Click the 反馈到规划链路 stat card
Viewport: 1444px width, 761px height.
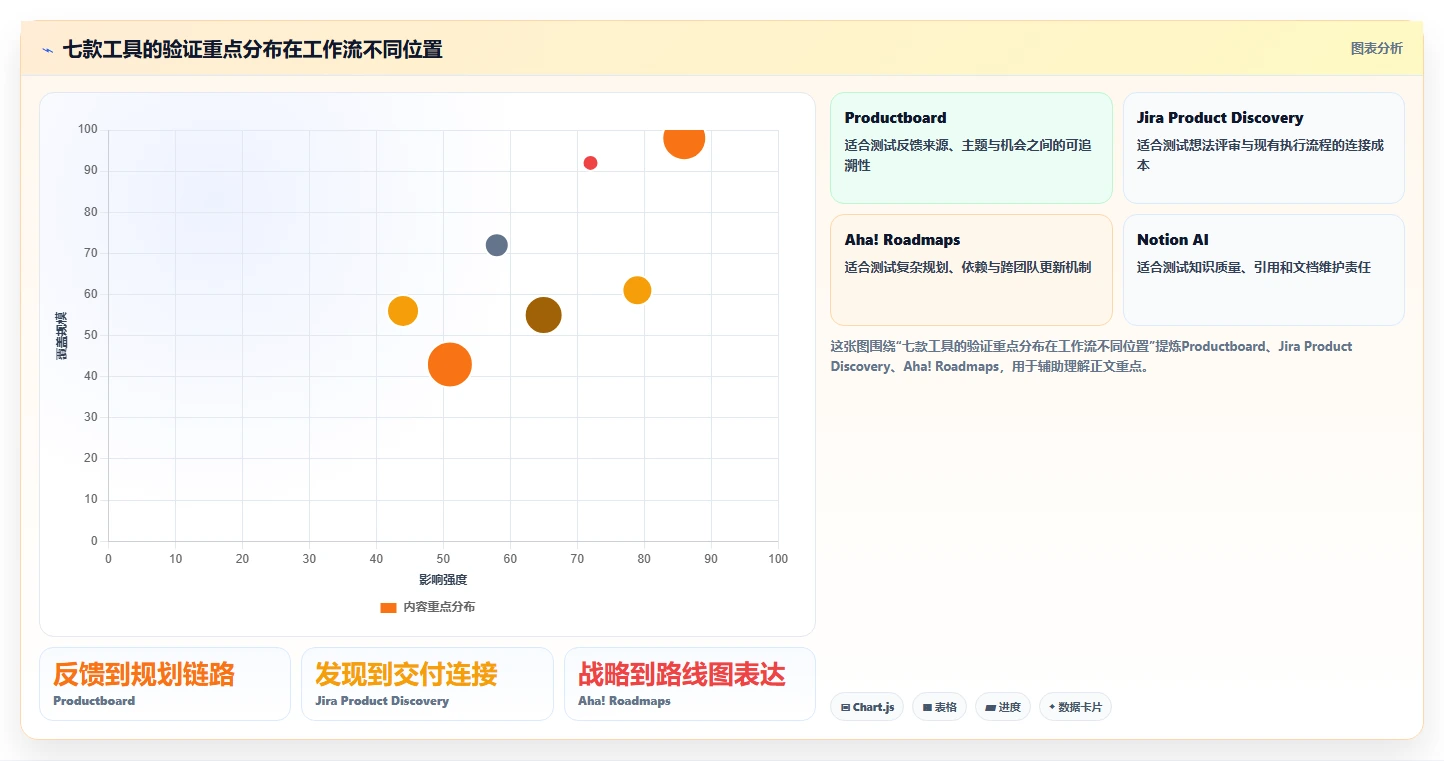[x=165, y=684]
